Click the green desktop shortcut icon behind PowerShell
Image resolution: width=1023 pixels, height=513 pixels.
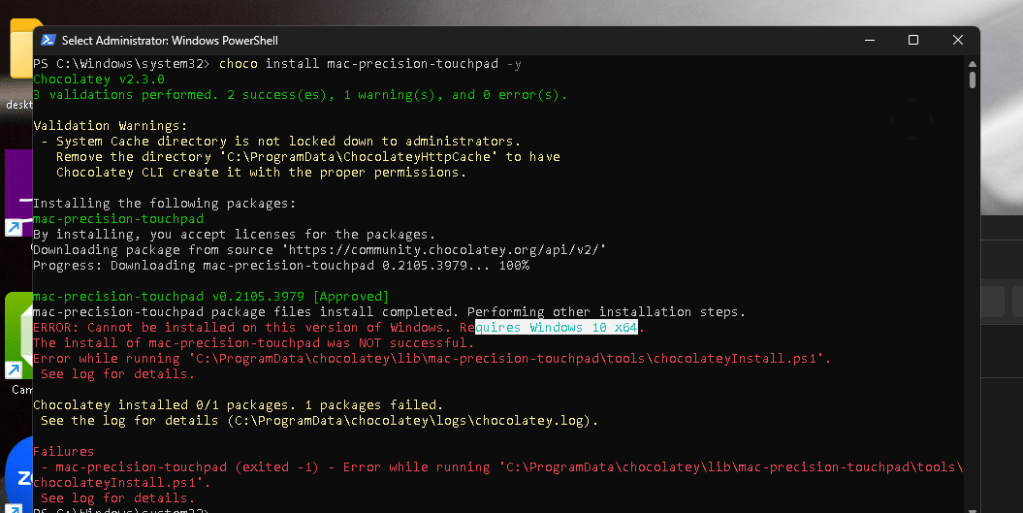[18, 335]
